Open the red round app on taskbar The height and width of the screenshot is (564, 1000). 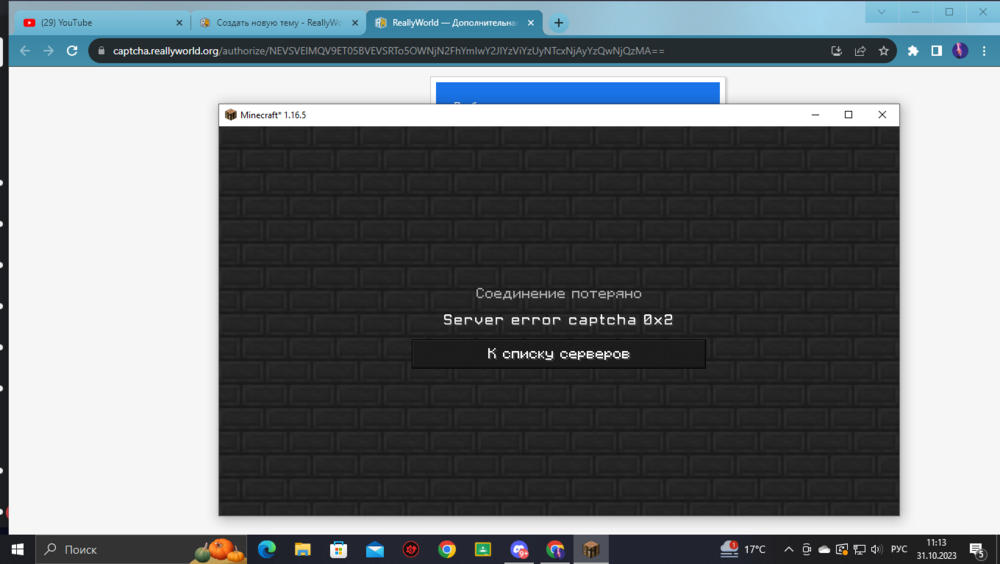[x=411, y=549]
